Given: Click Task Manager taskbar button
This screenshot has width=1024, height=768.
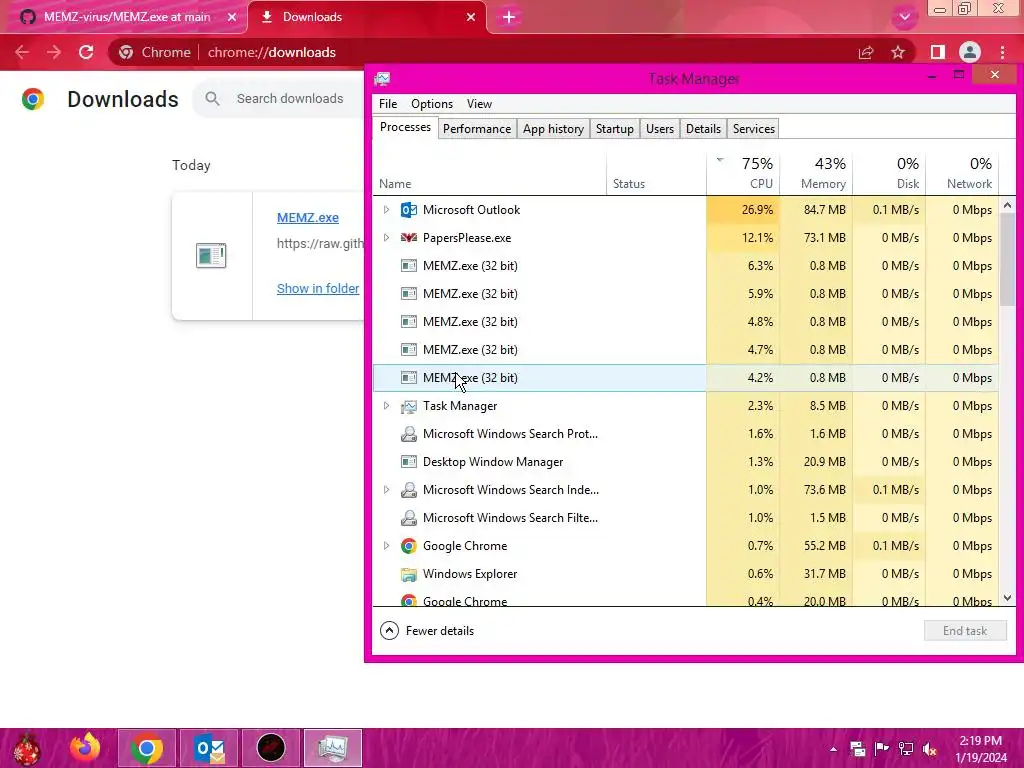Looking at the screenshot, I should click(332, 748).
